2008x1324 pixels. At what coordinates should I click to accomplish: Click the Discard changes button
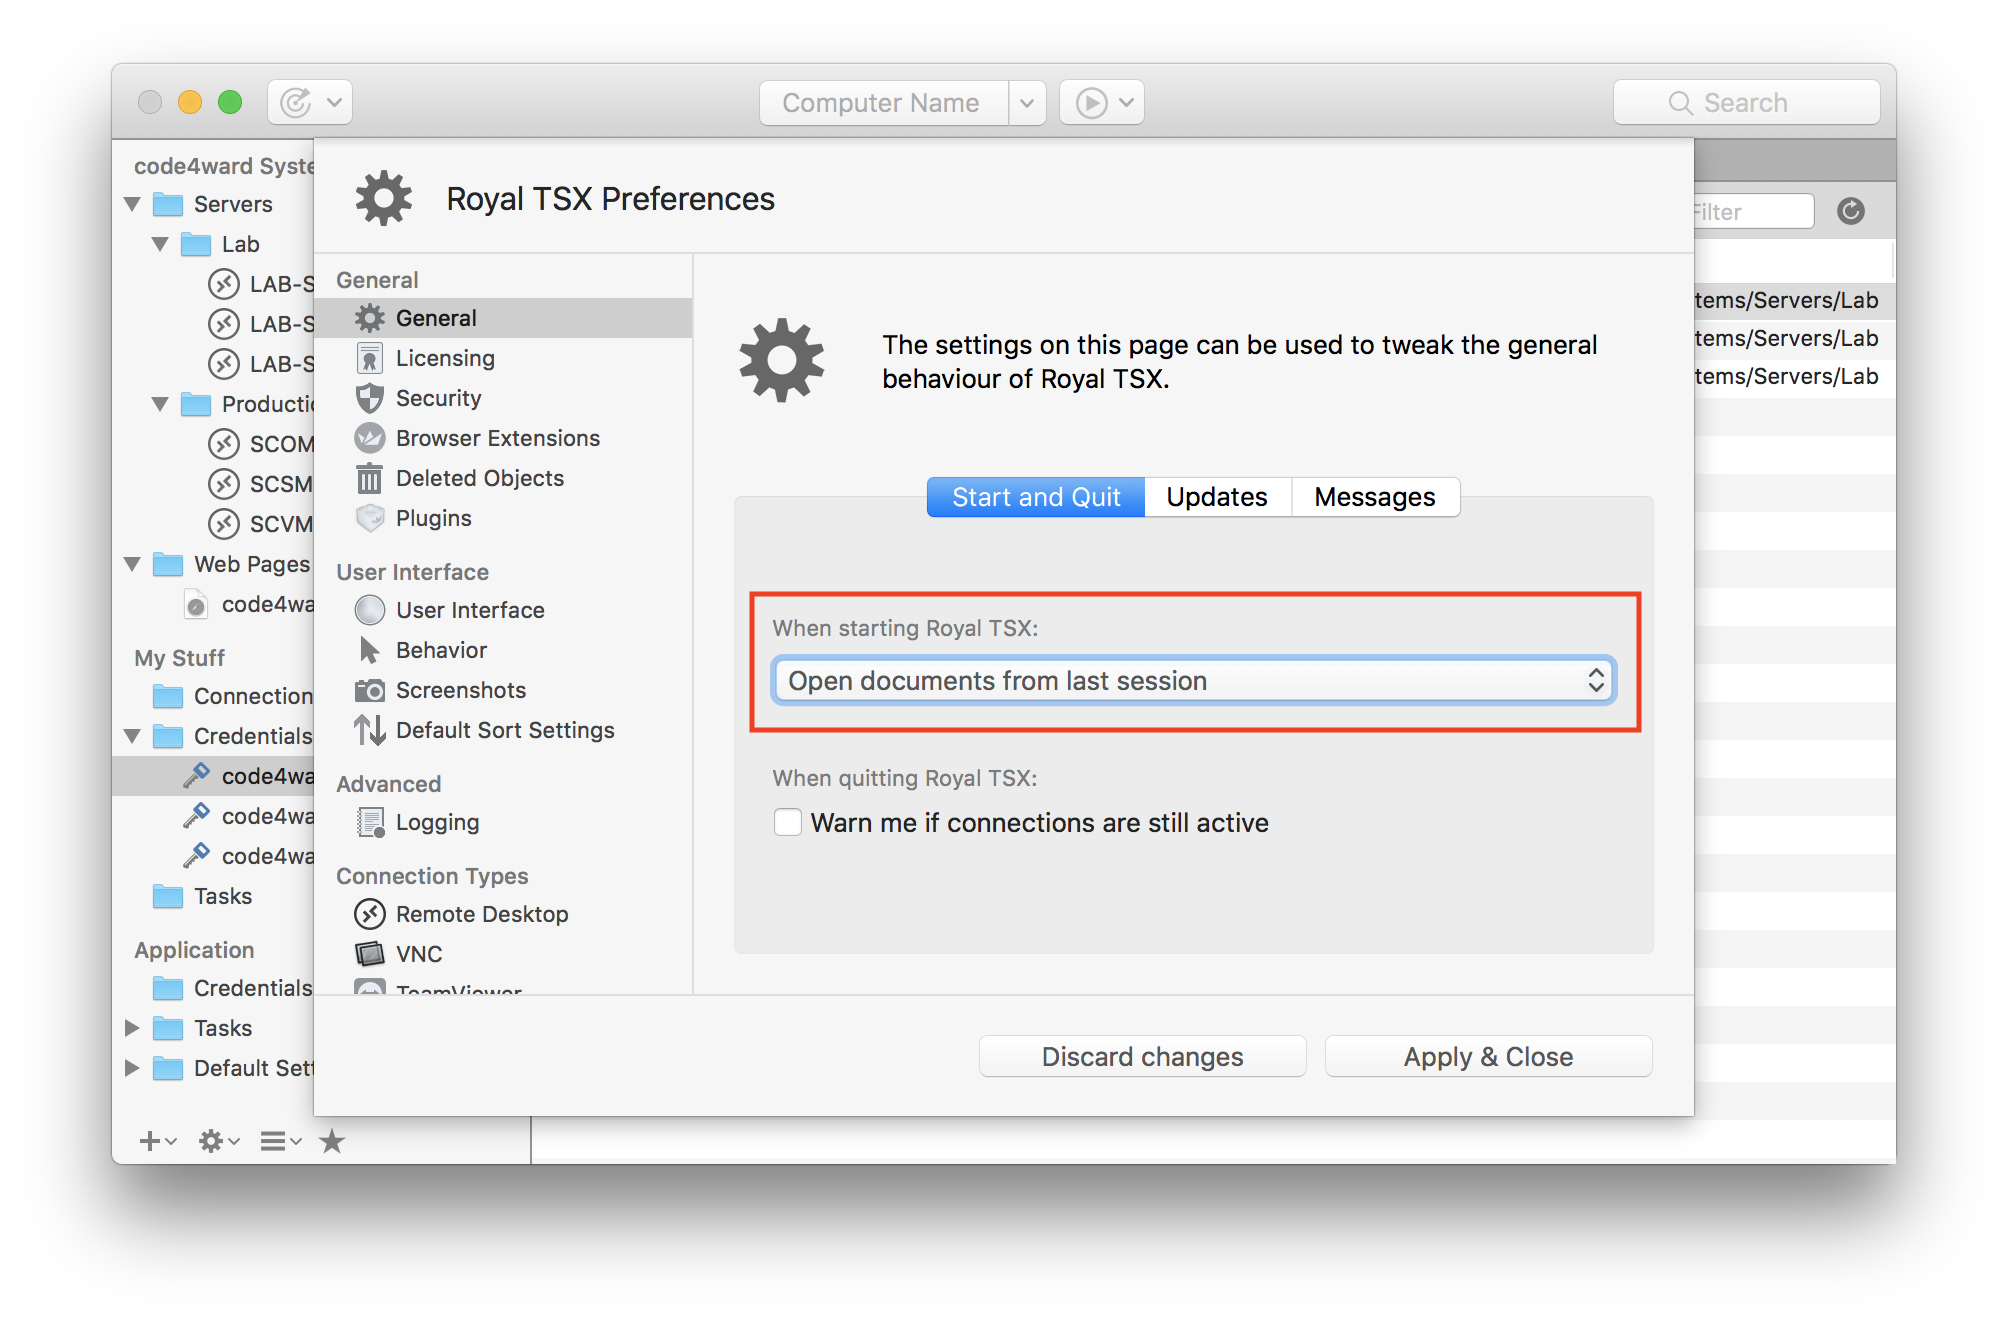1142,1057
